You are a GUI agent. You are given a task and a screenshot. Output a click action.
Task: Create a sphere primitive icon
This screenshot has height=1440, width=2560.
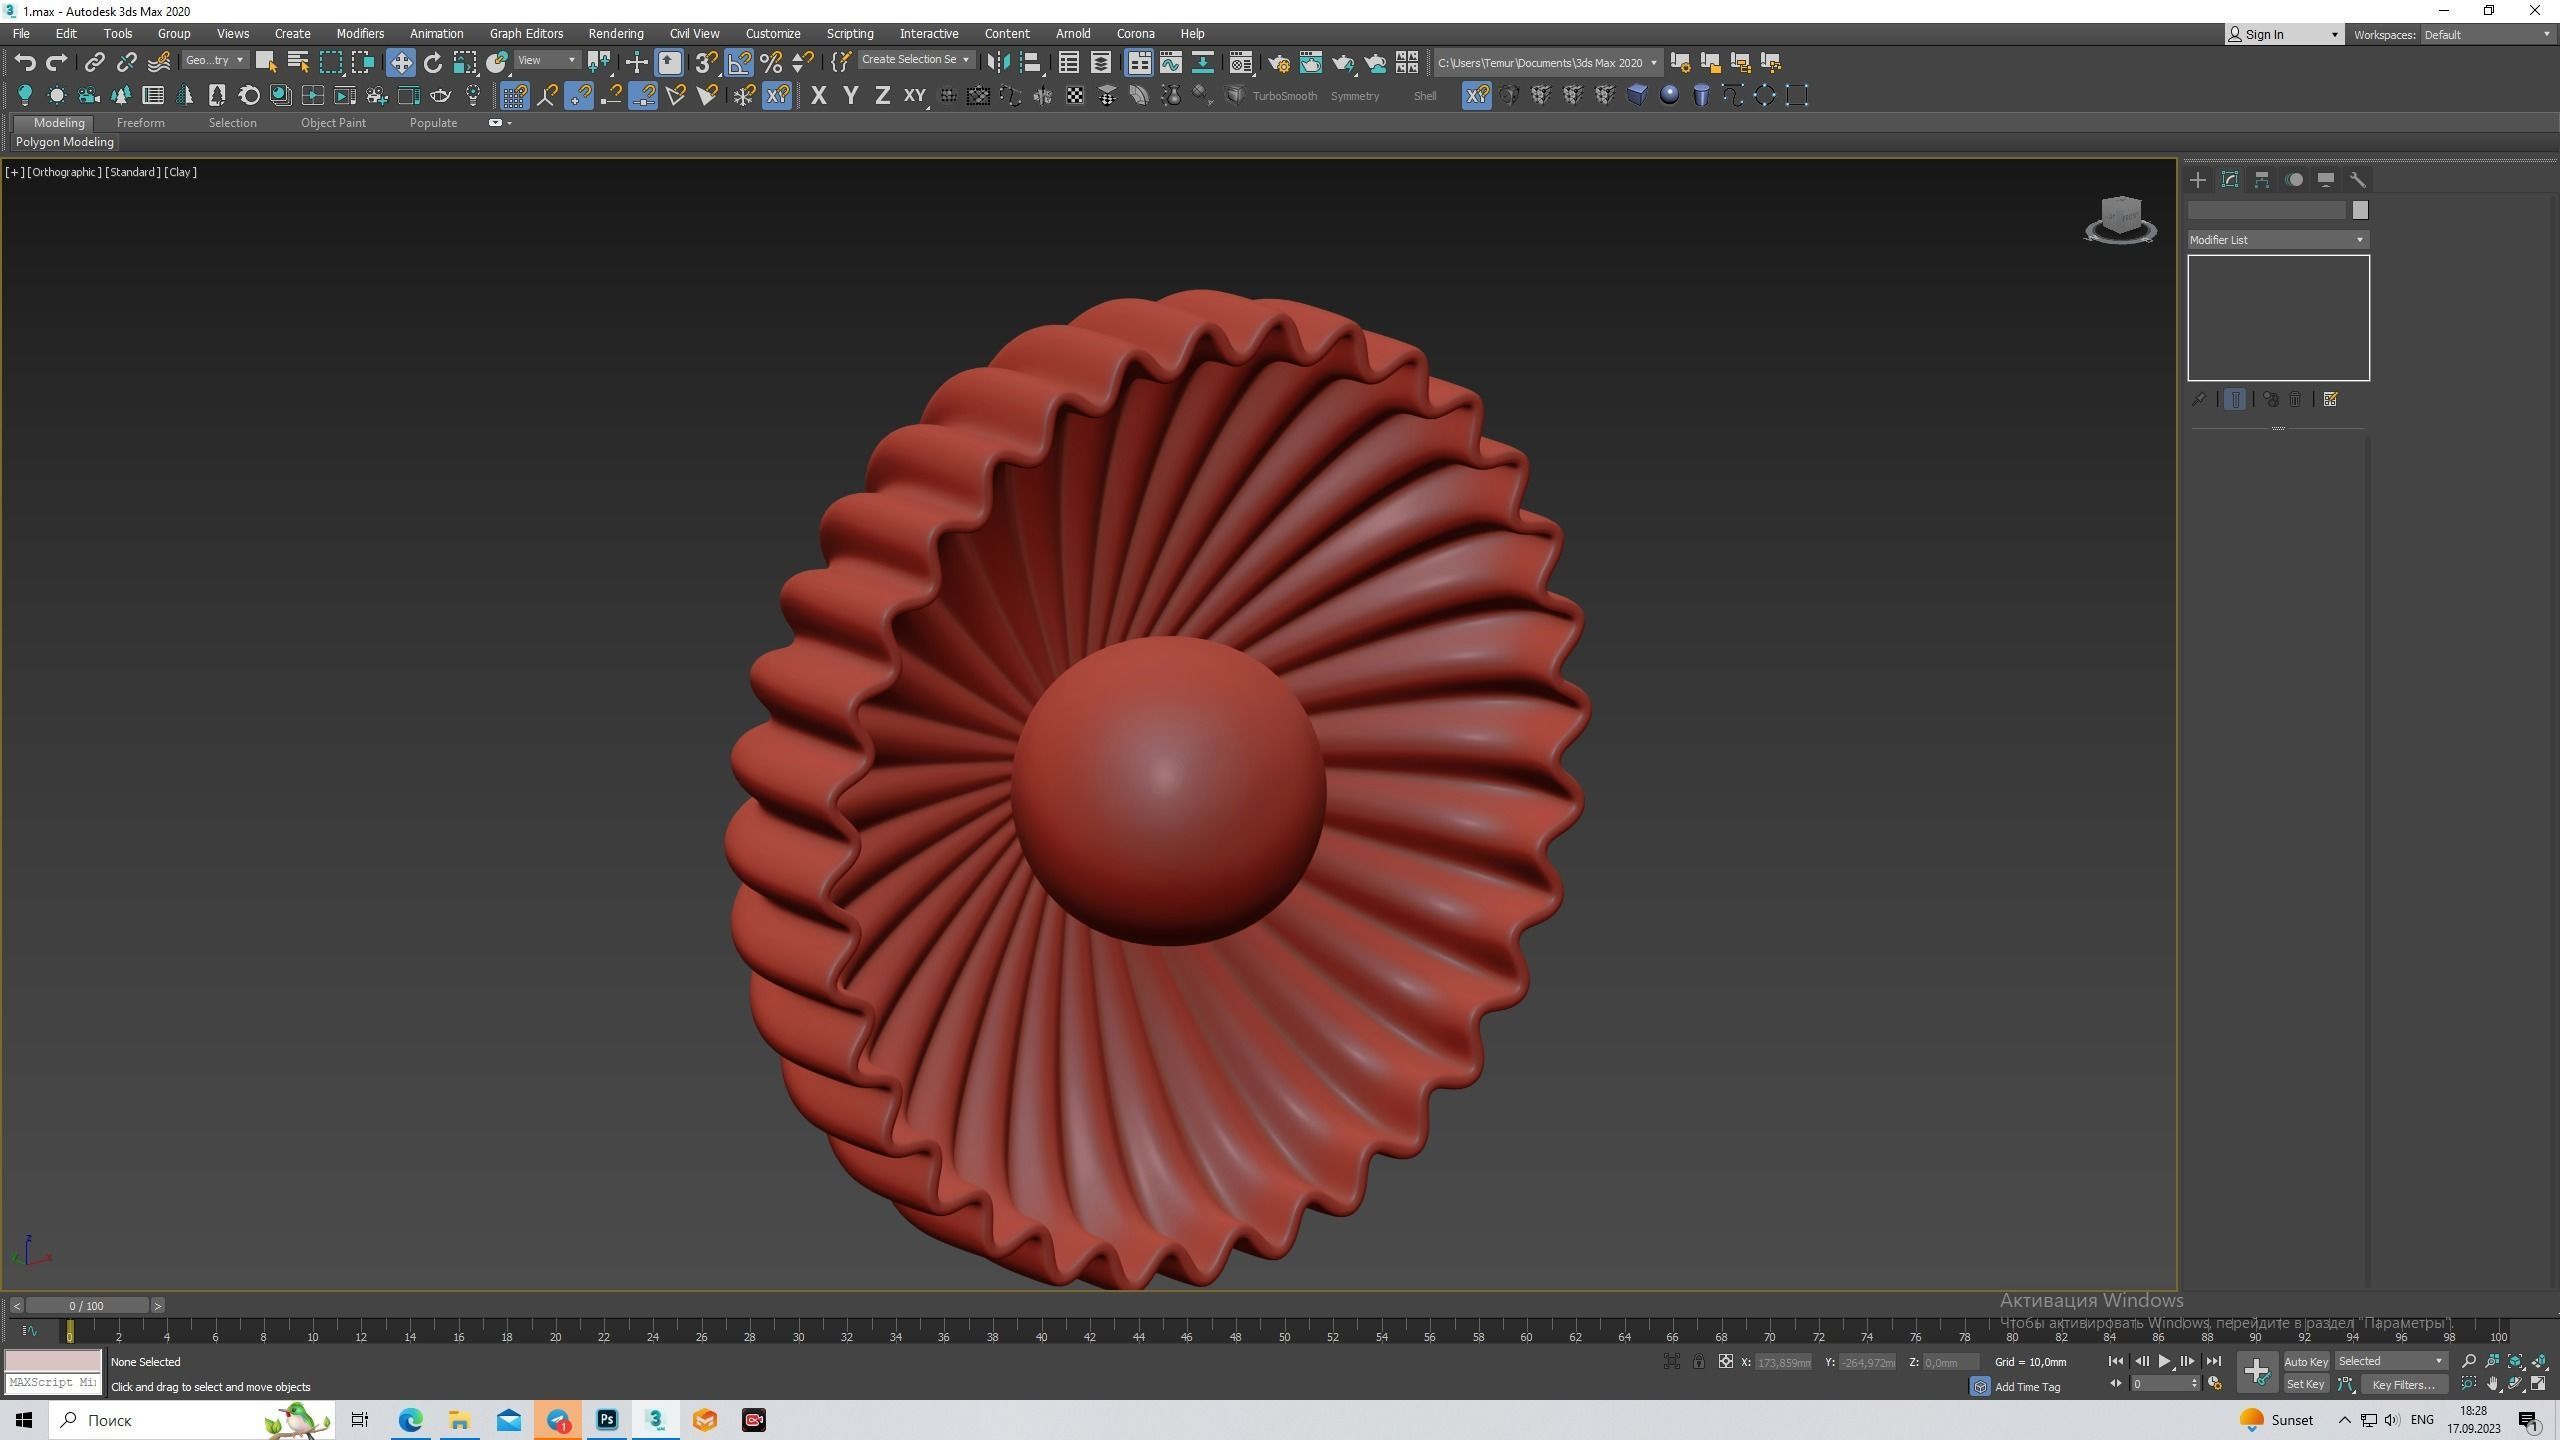tap(1669, 95)
